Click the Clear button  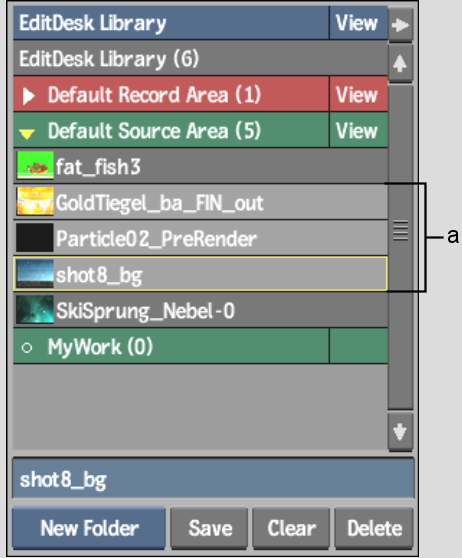291,528
